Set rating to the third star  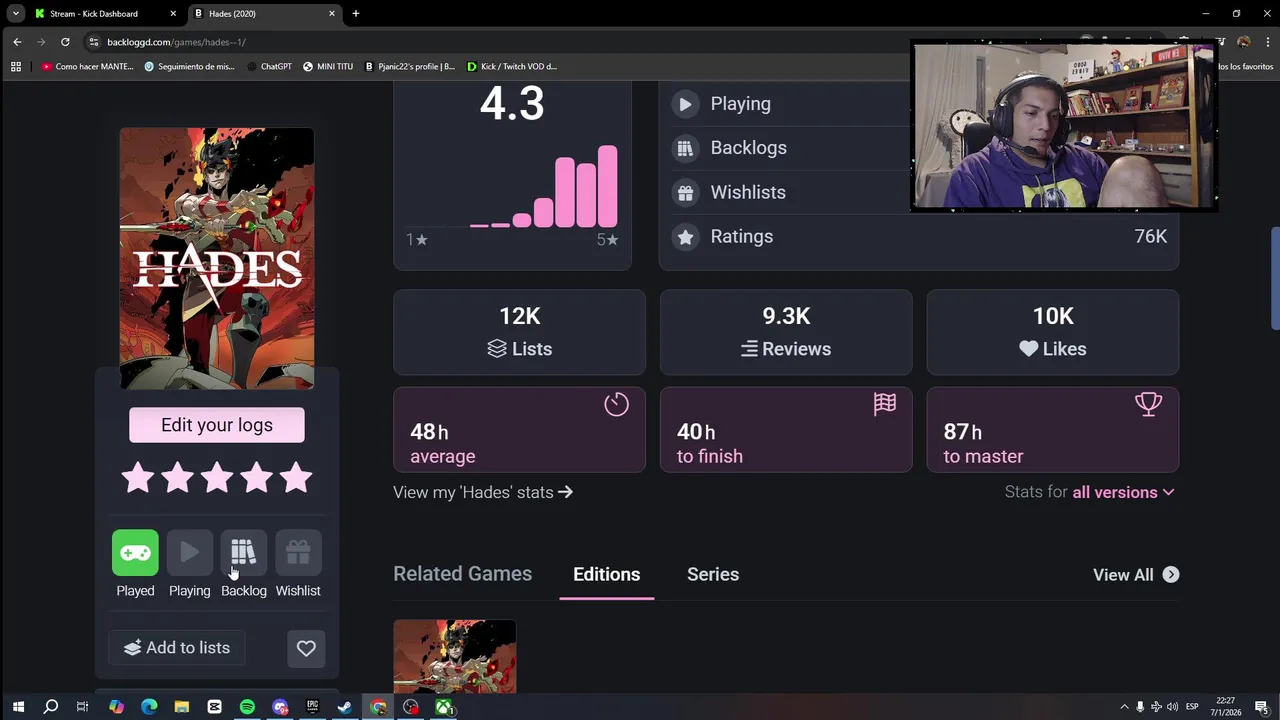[217, 478]
